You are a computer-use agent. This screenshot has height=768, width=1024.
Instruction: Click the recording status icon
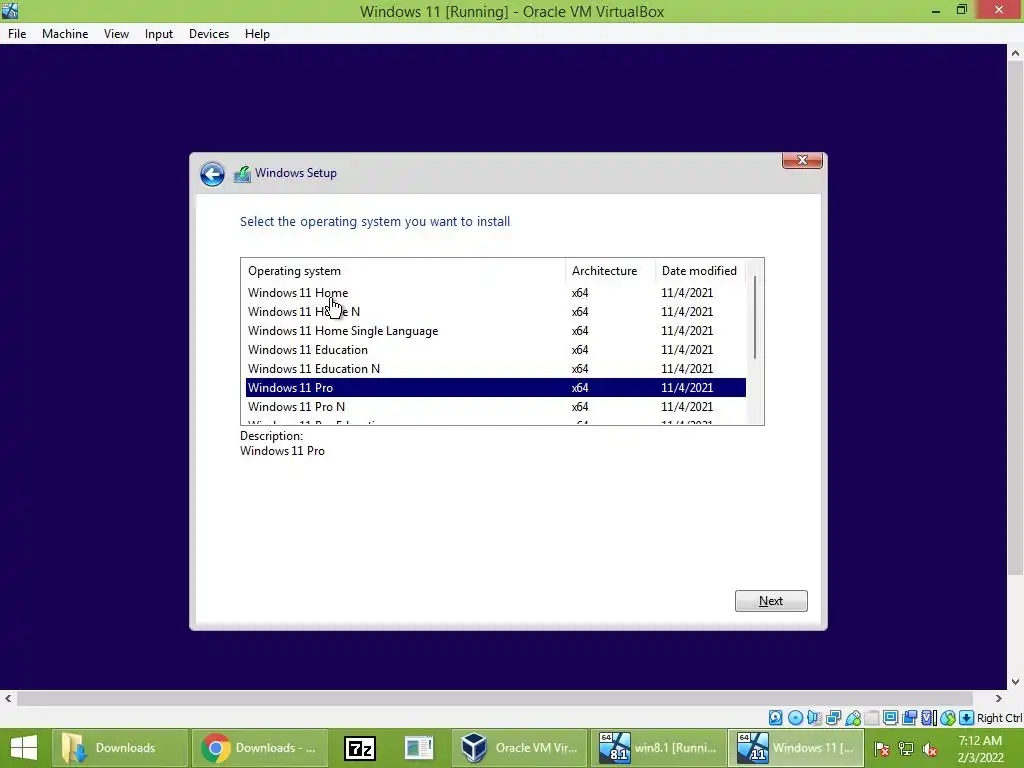pyautogui.click(x=909, y=718)
